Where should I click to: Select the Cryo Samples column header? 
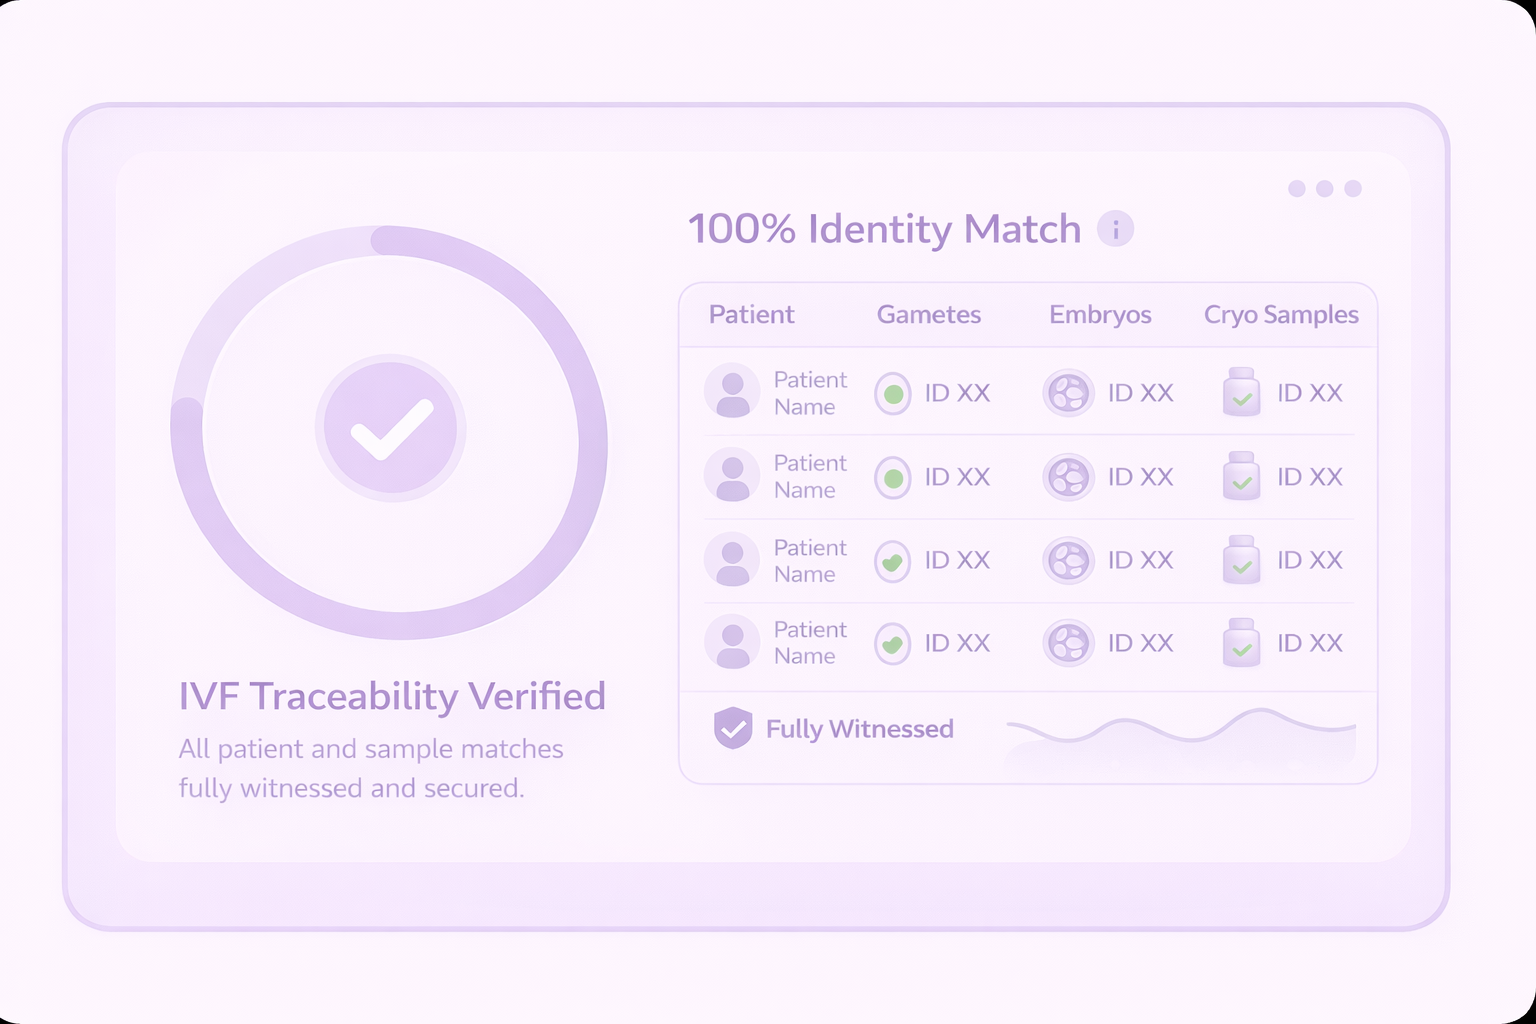coord(1280,315)
